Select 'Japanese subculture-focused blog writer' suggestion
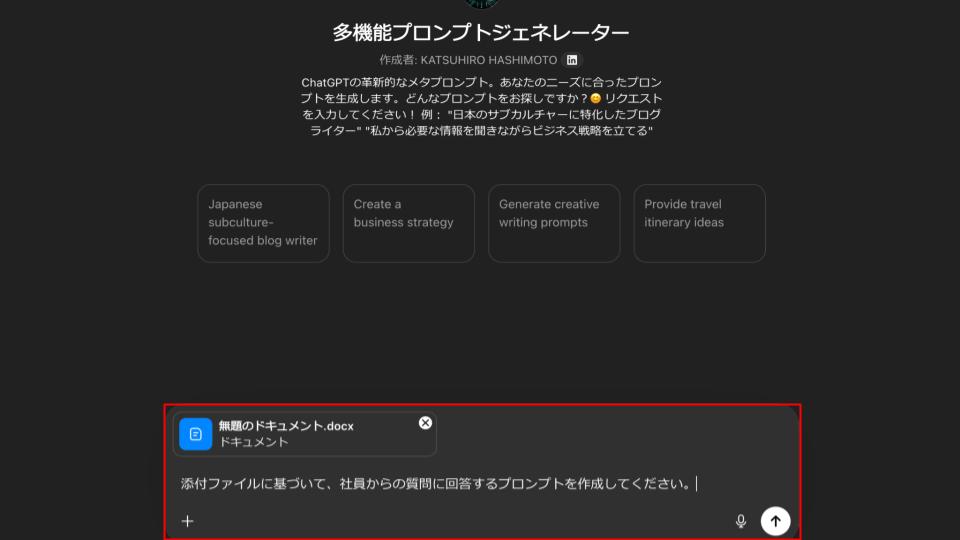The height and width of the screenshot is (540, 960). pos(263,223)
